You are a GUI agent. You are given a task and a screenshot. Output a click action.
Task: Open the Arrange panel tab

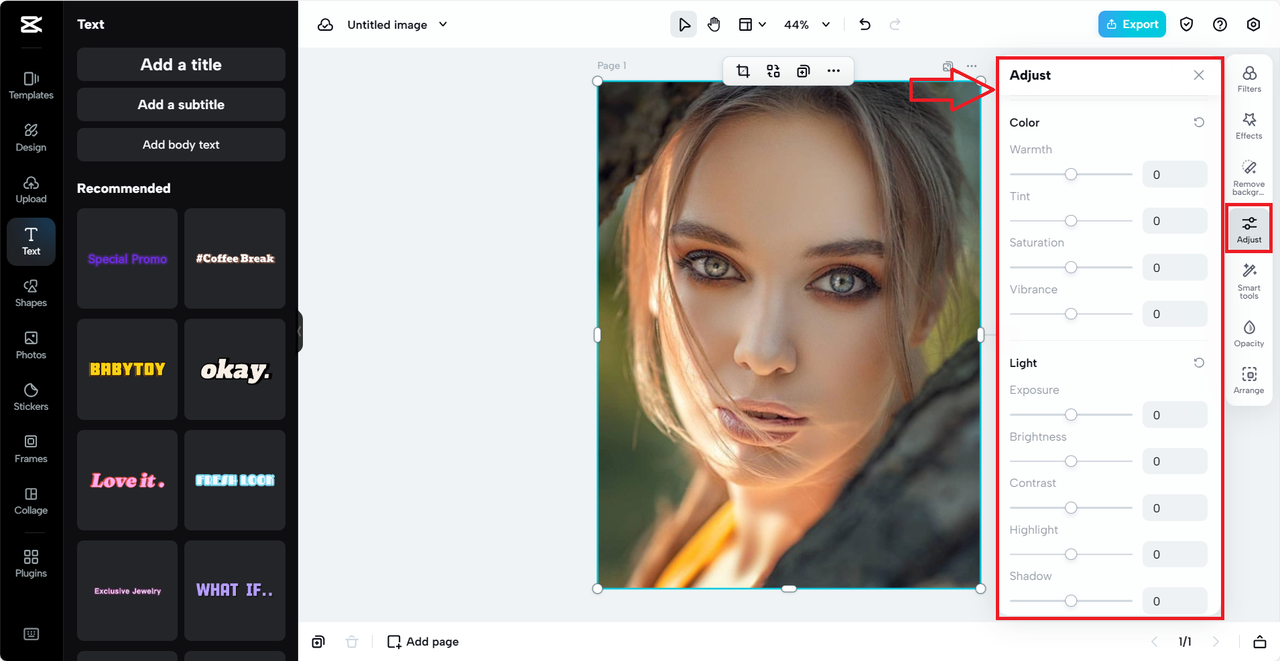point(1249,381)
